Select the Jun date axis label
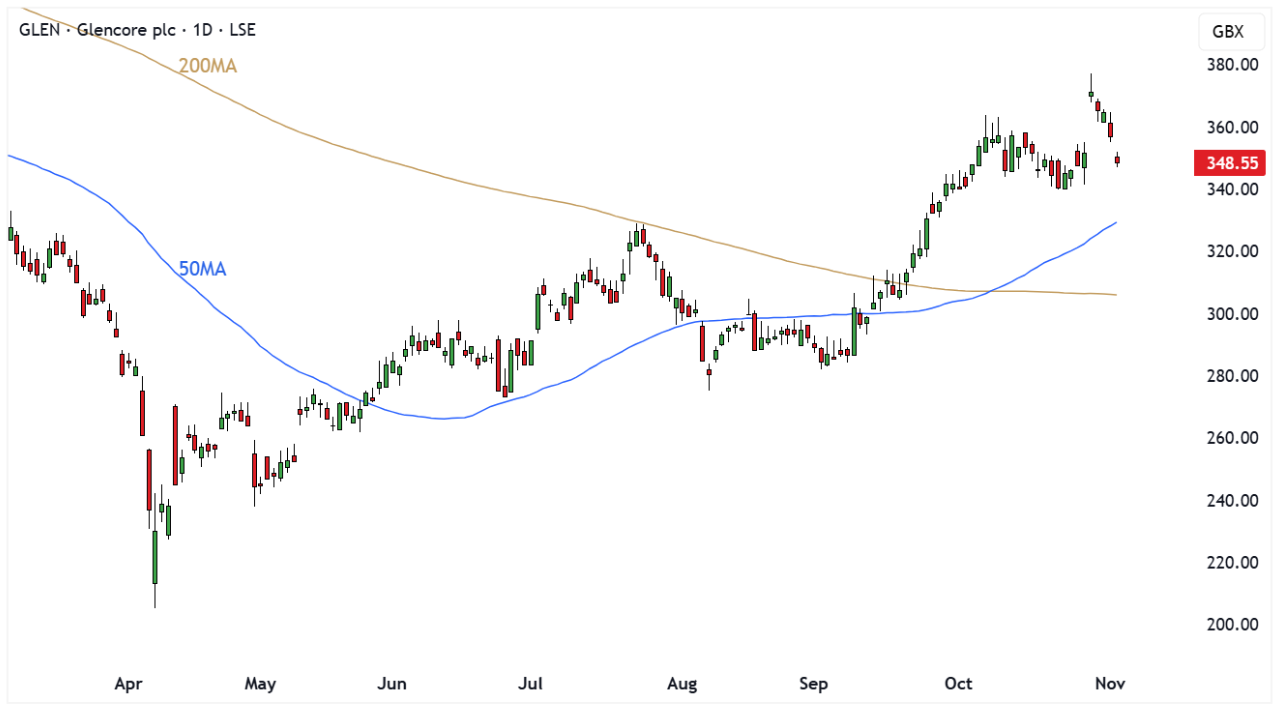Screen dimensions: 1279x713 click(391, 684)
